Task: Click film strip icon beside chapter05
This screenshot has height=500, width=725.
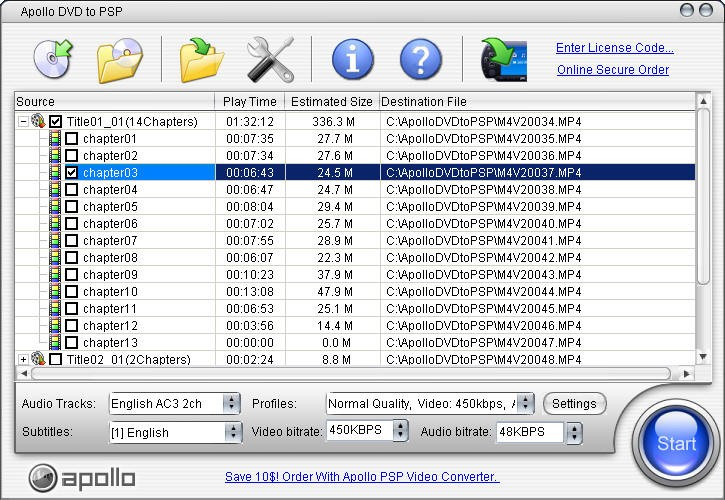Action: (55, 206)
